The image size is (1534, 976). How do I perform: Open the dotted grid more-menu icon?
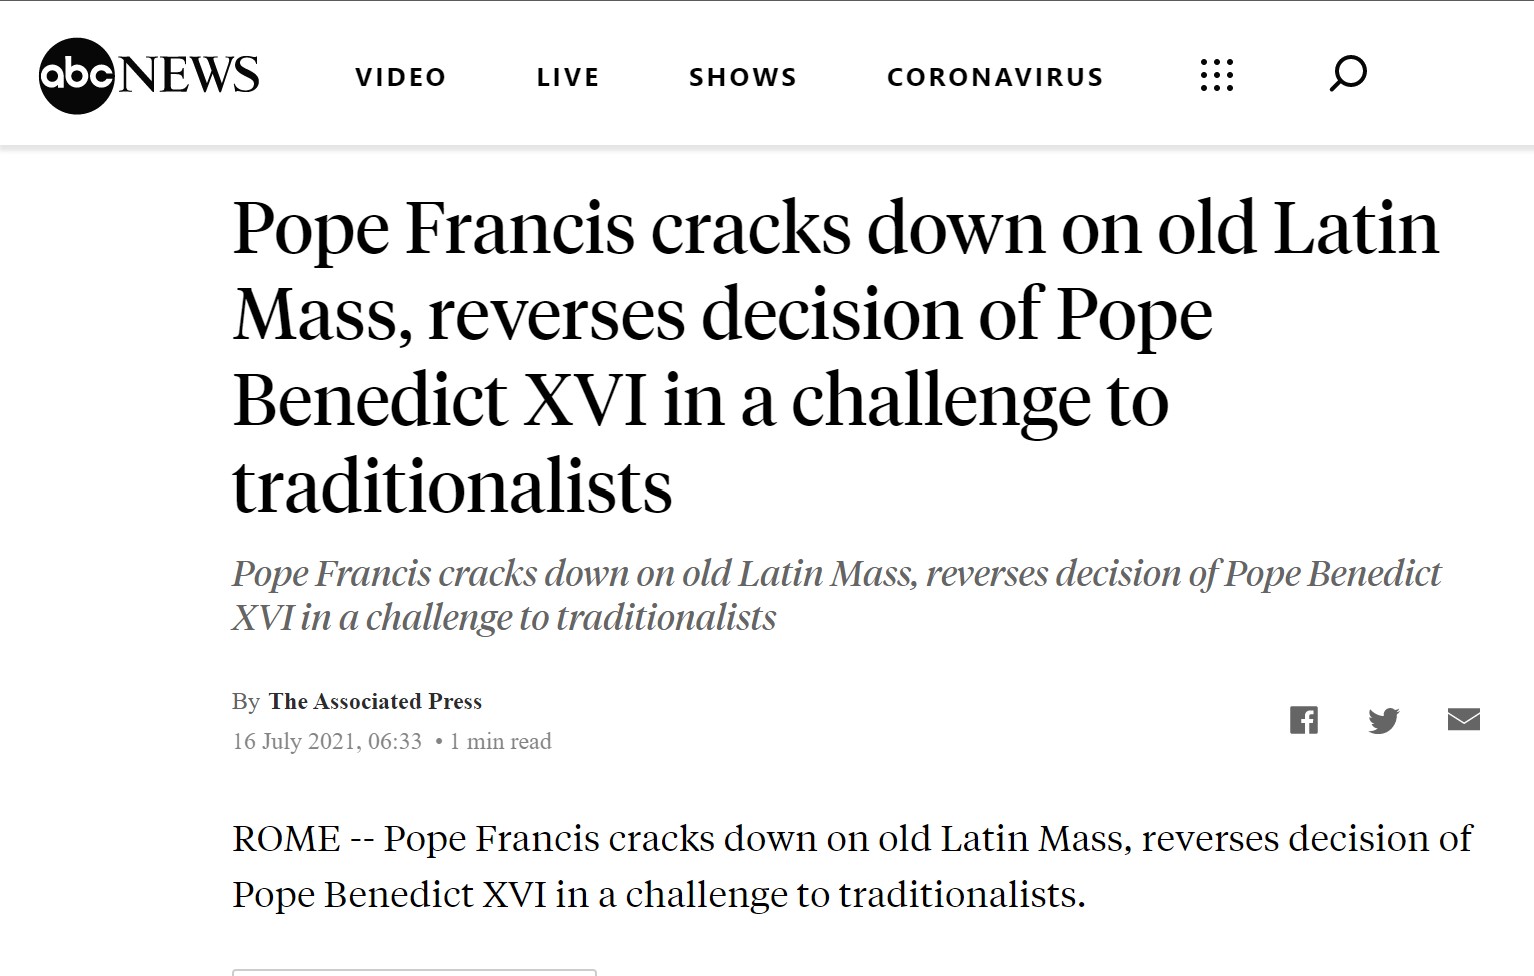click(1217, 75)
